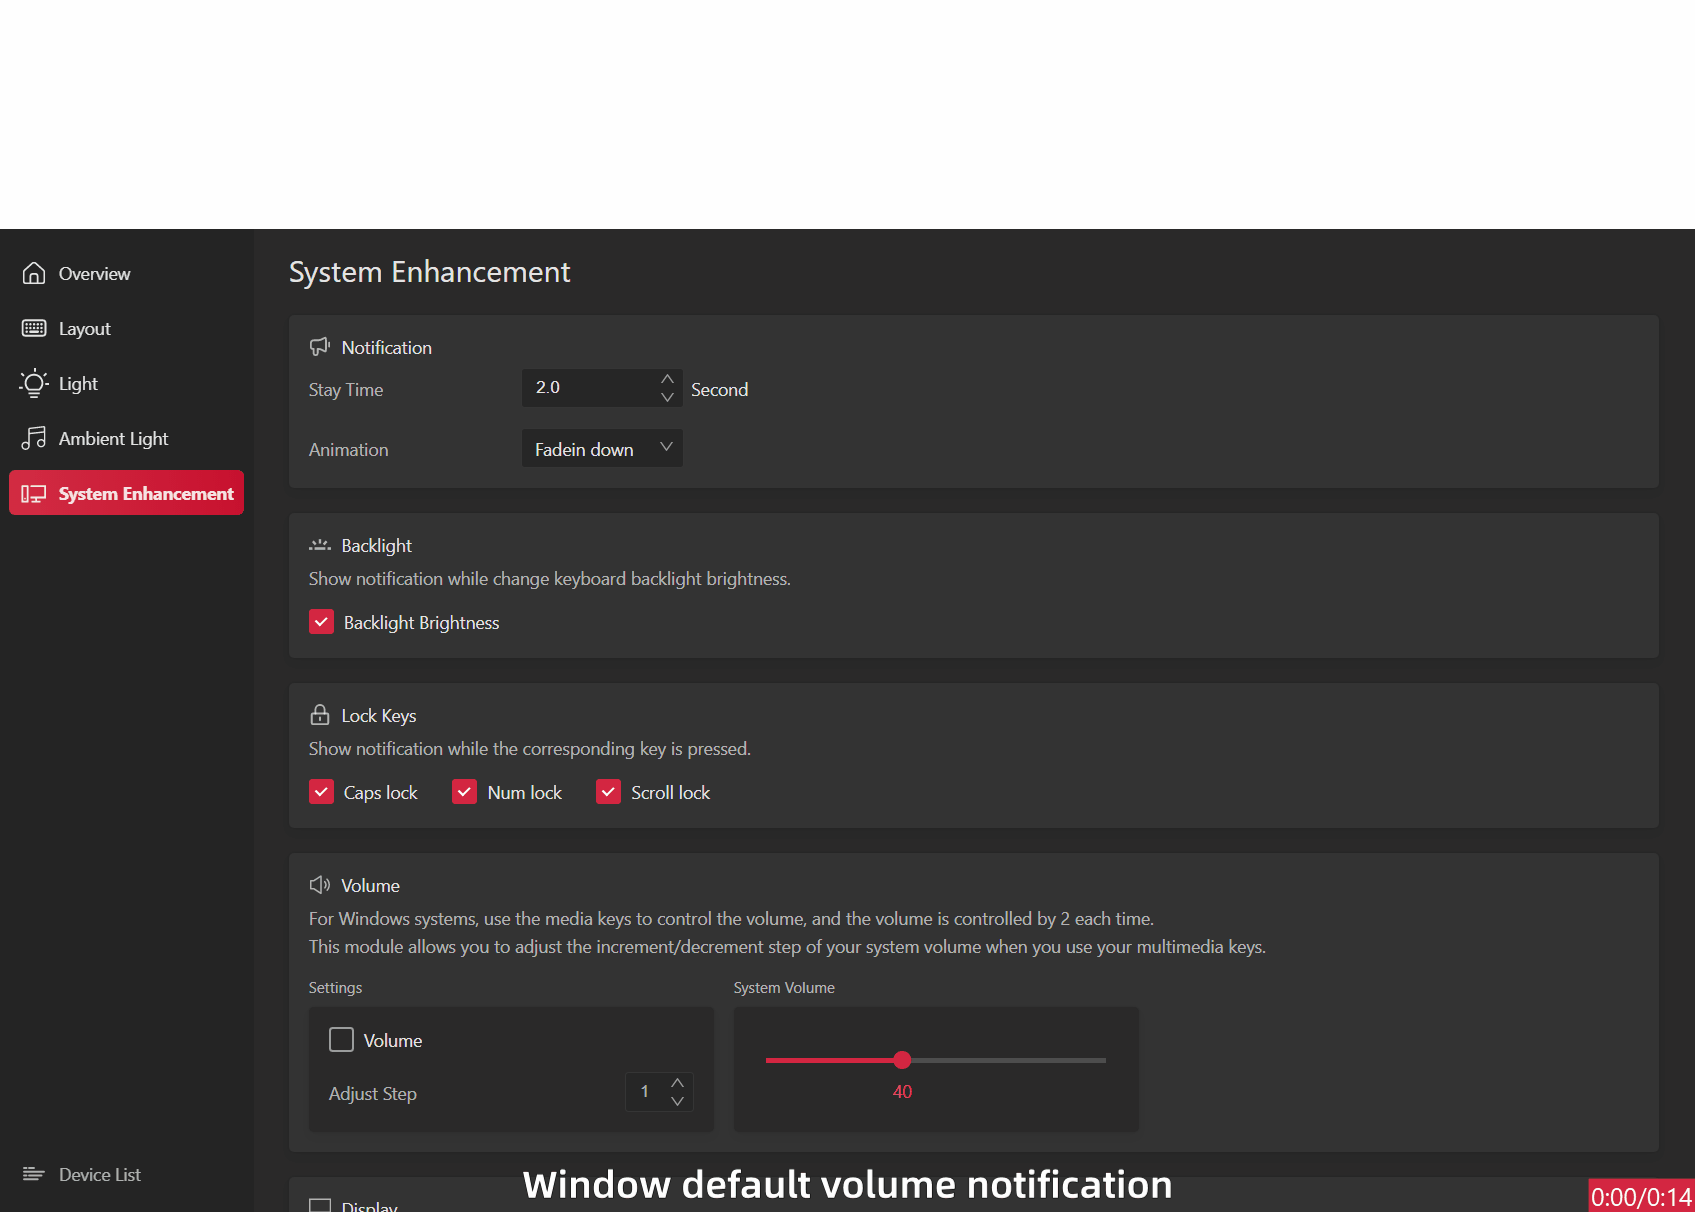Click the Lock Keys padlock icon
This screenshot has width=1695, height=1212.
(320, 715)
